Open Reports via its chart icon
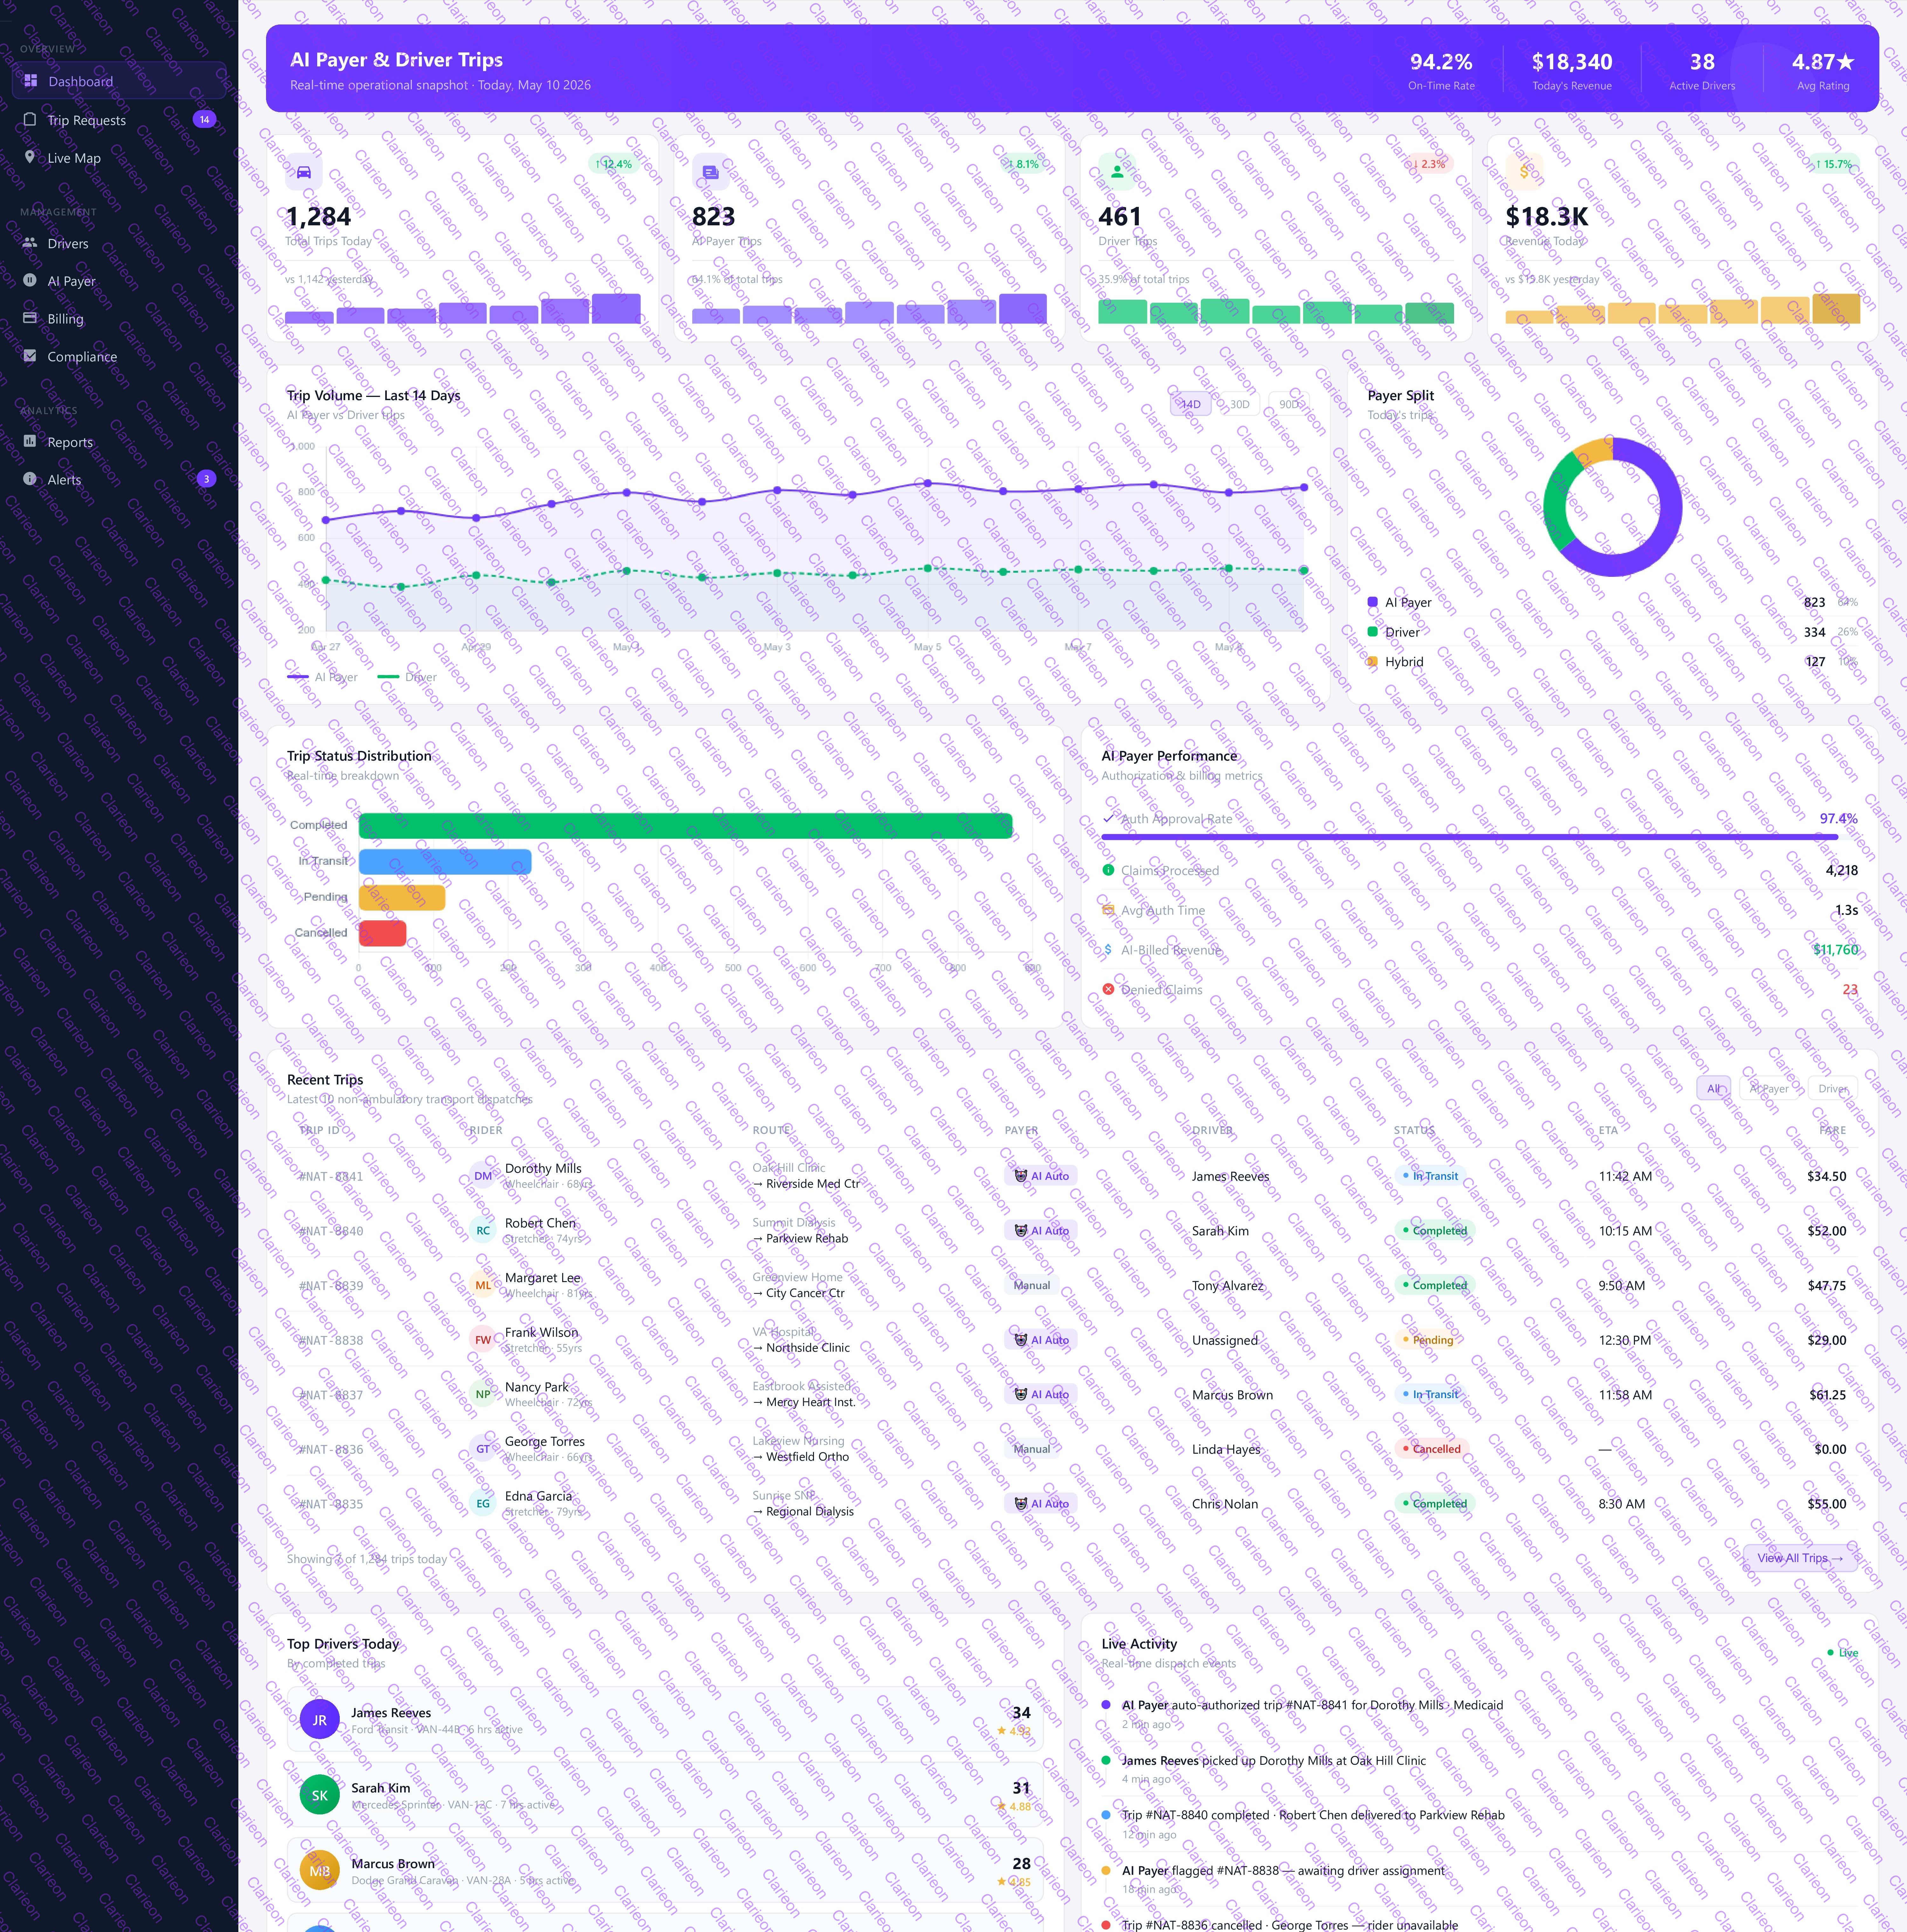The height and width of the screenshot is (1932, 1907). tap(30, 441)
